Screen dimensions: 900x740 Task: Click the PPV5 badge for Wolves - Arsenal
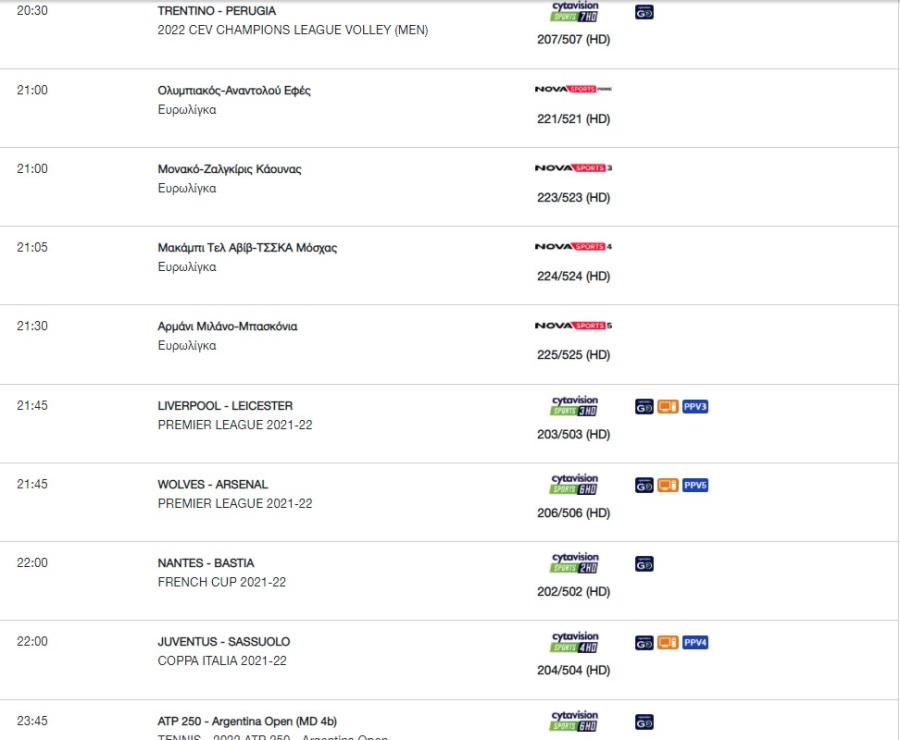pos(695,485)
